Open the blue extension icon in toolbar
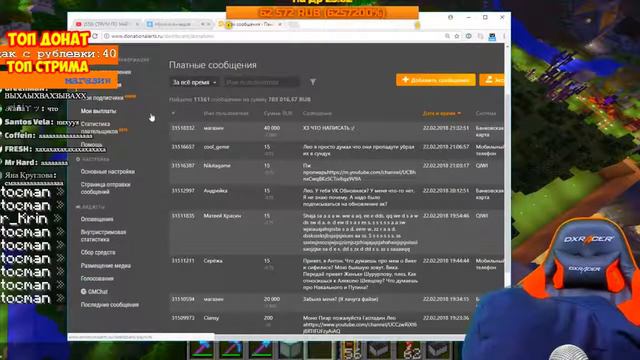This screenshot has width=640, height=360. click(x=492, y=37)
